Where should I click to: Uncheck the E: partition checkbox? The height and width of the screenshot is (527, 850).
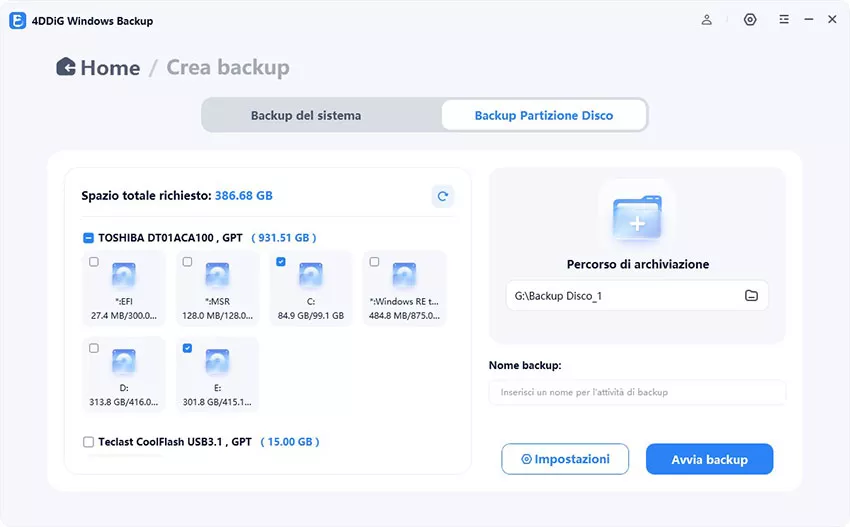(x=188, y=348)
